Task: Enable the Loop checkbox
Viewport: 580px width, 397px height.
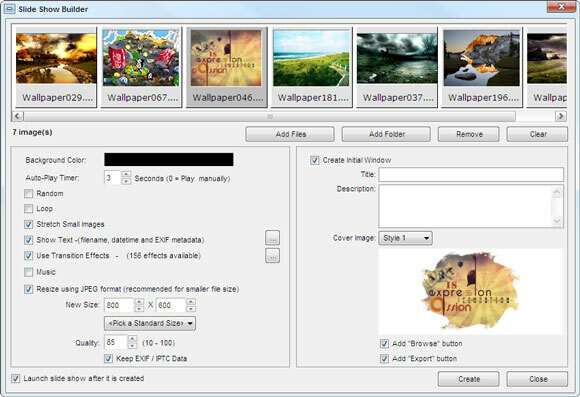Action: point(28,209)
